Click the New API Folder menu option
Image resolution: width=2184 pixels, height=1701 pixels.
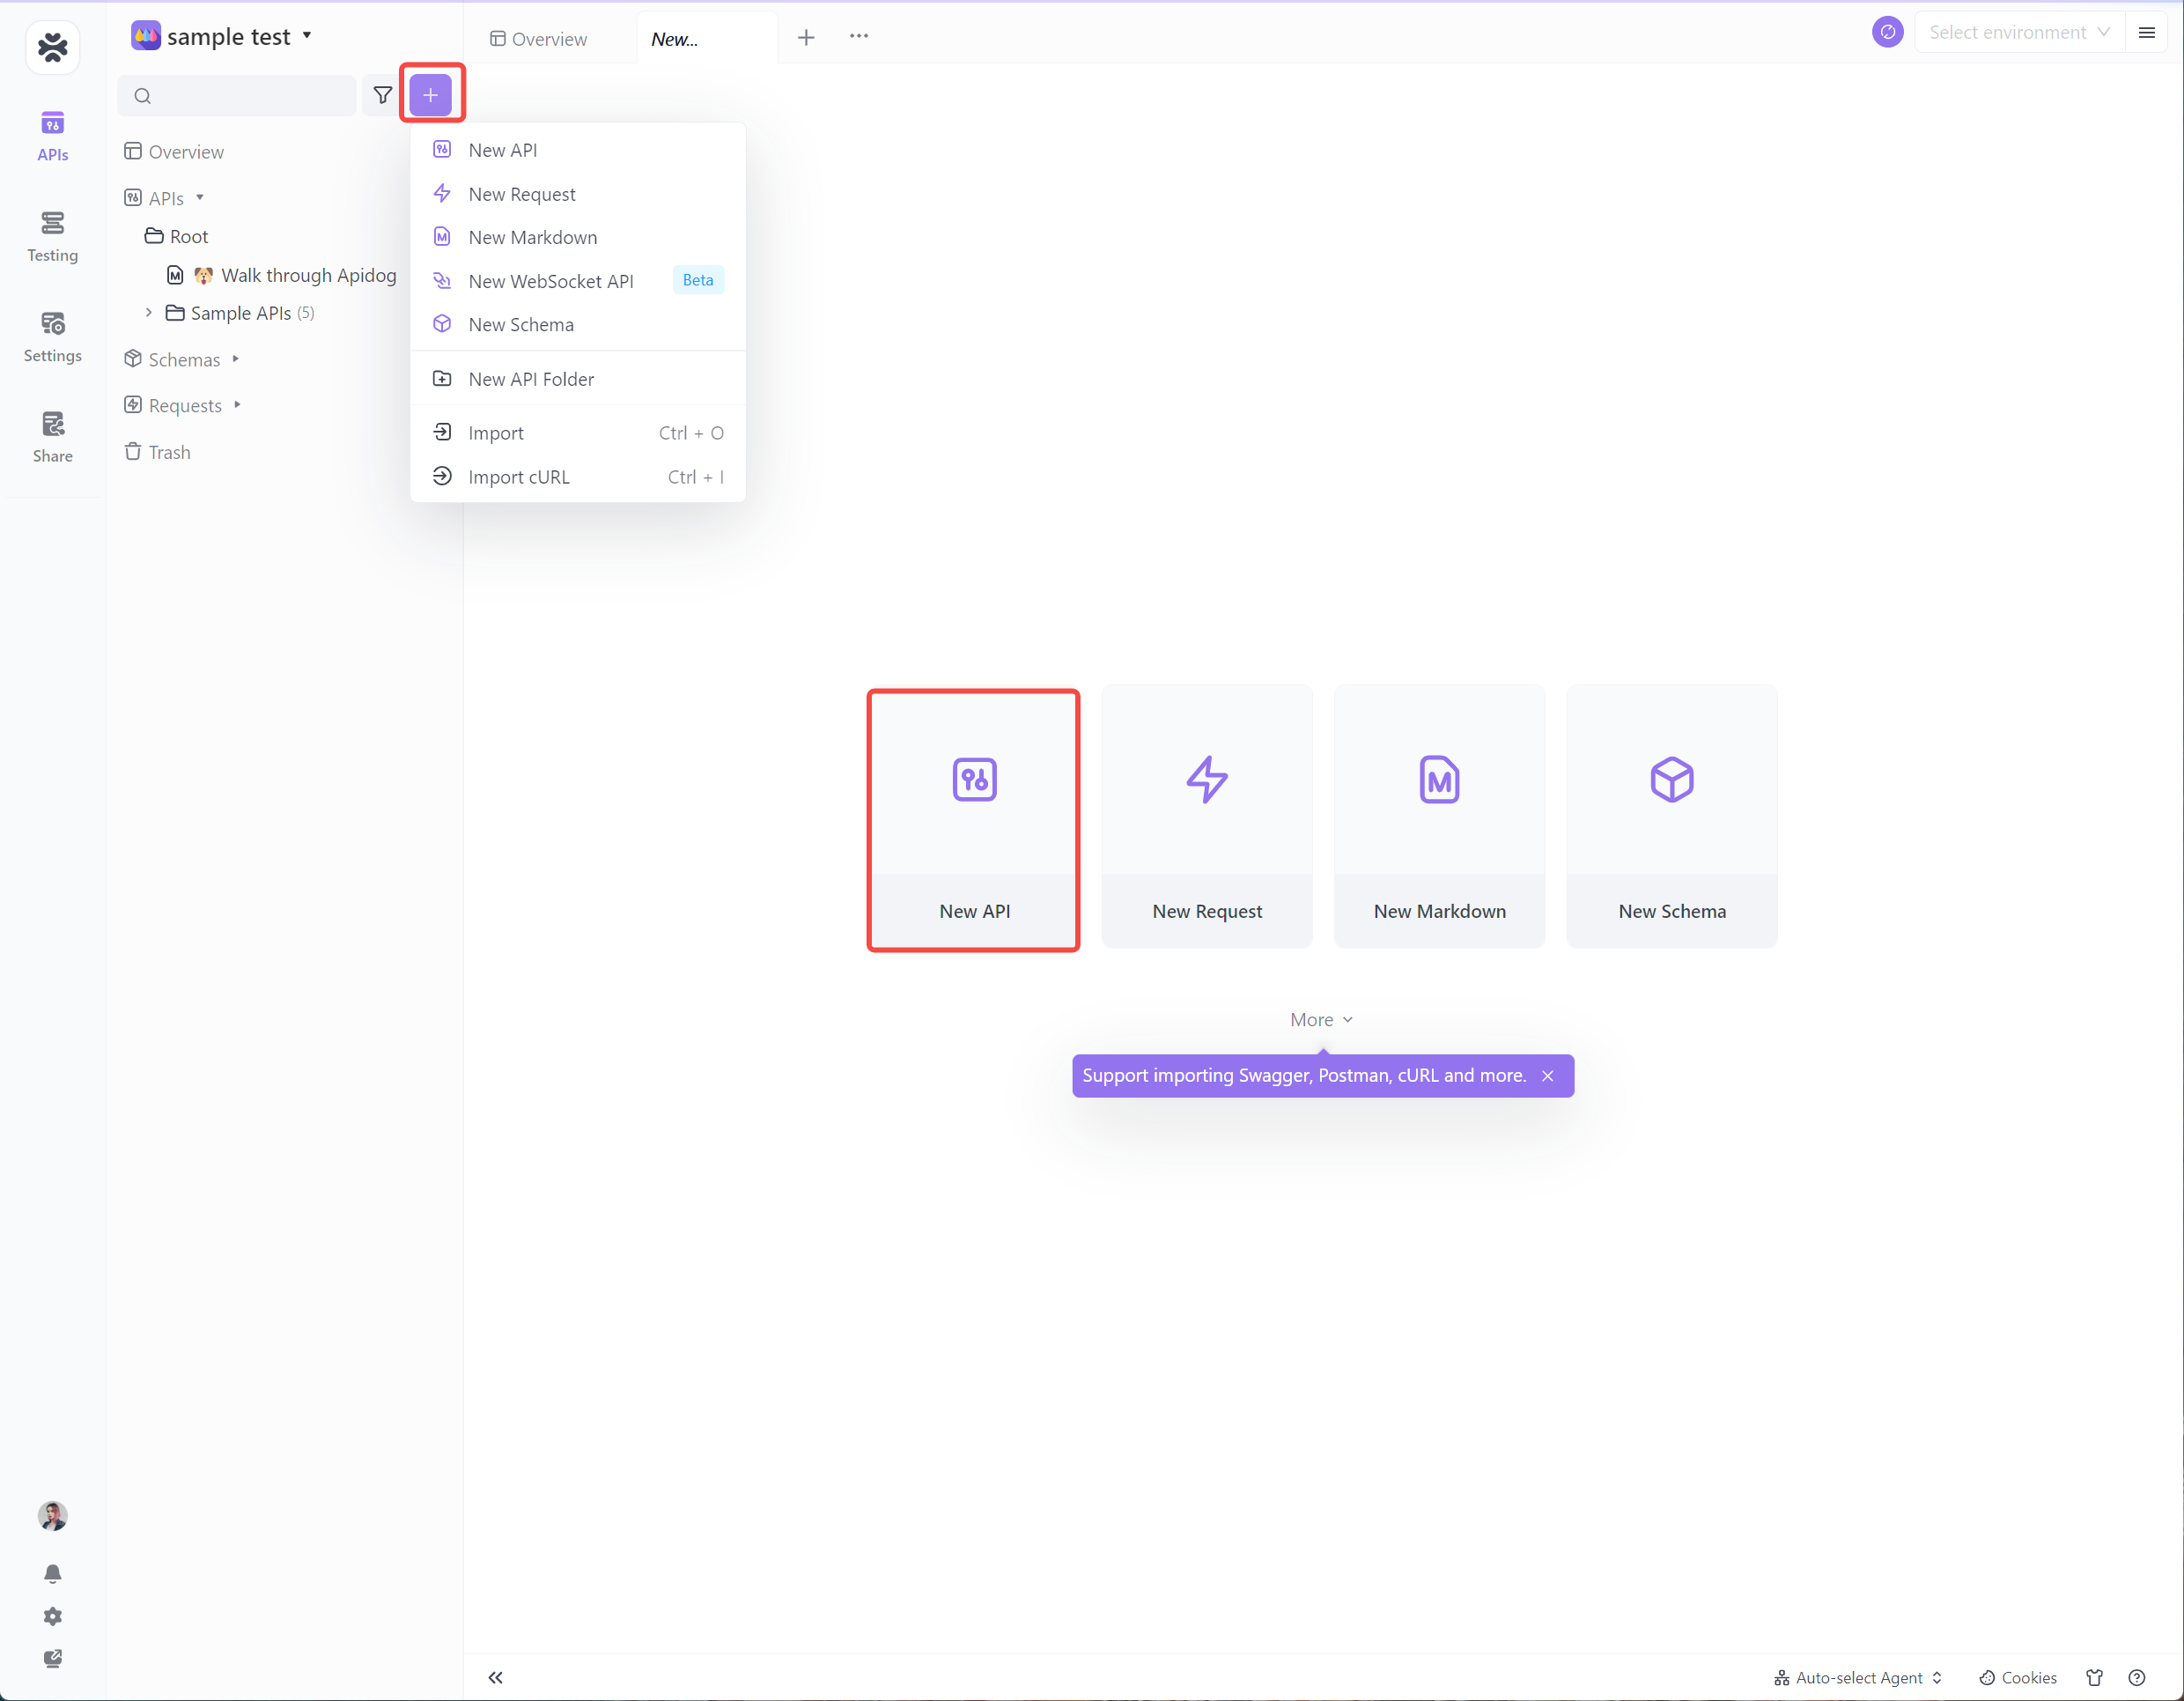click(x=532, y=378)
